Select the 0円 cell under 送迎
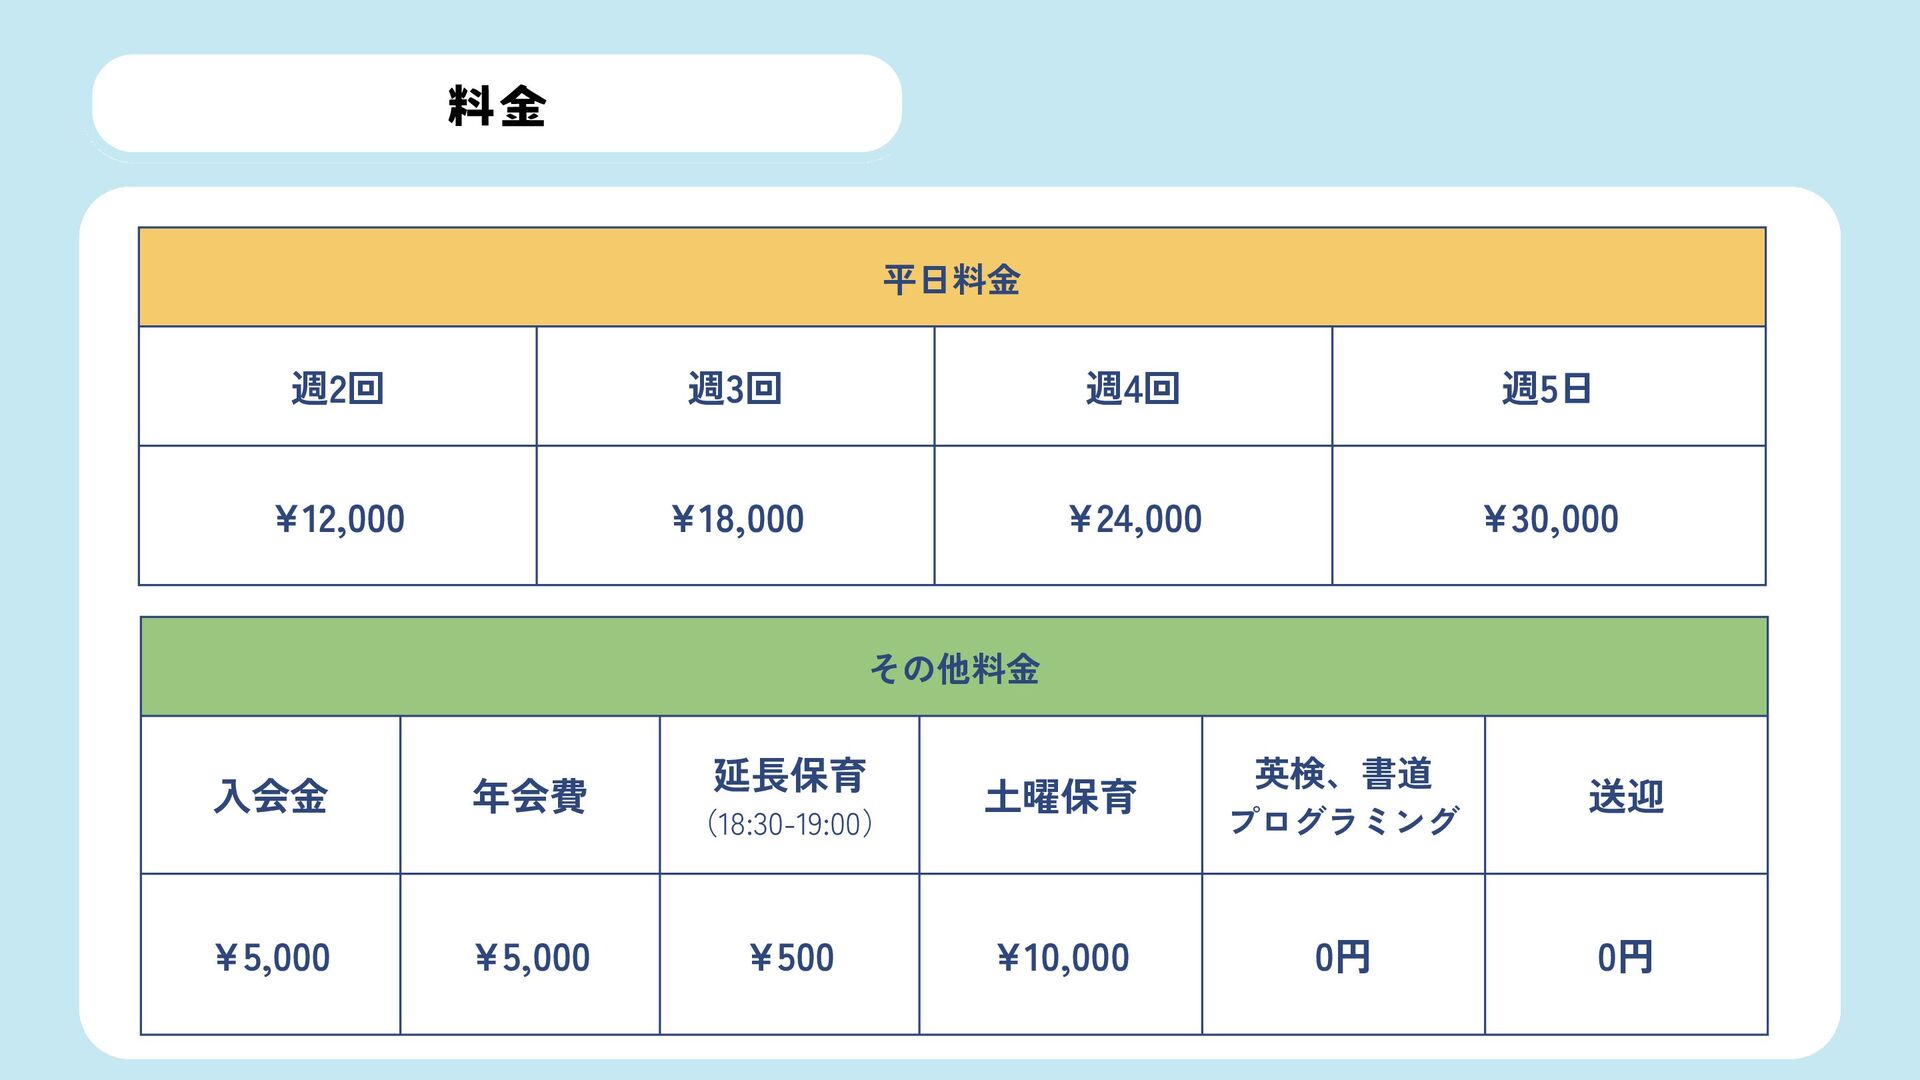The image size is (1920, 1080). click(x=1625, y=957)
